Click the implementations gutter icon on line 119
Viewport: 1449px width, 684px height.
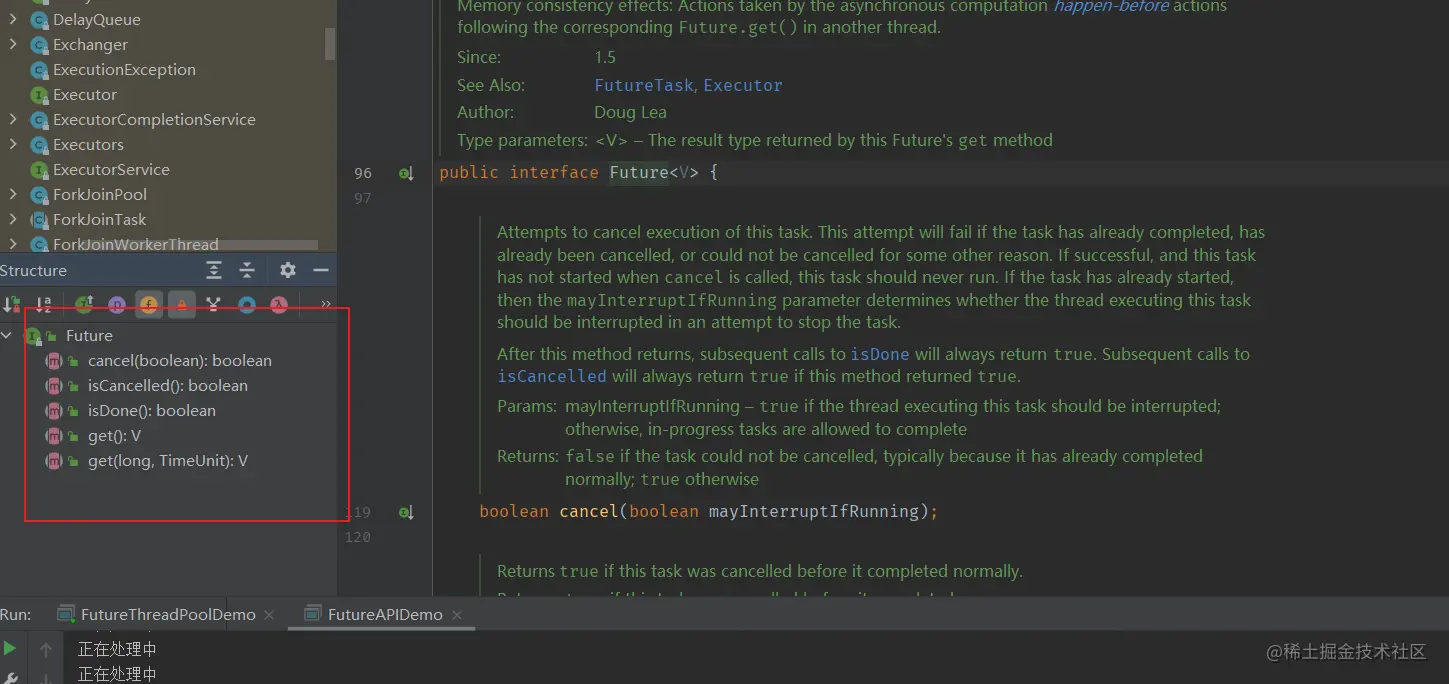pyautogui.click(x=406, y=512)
